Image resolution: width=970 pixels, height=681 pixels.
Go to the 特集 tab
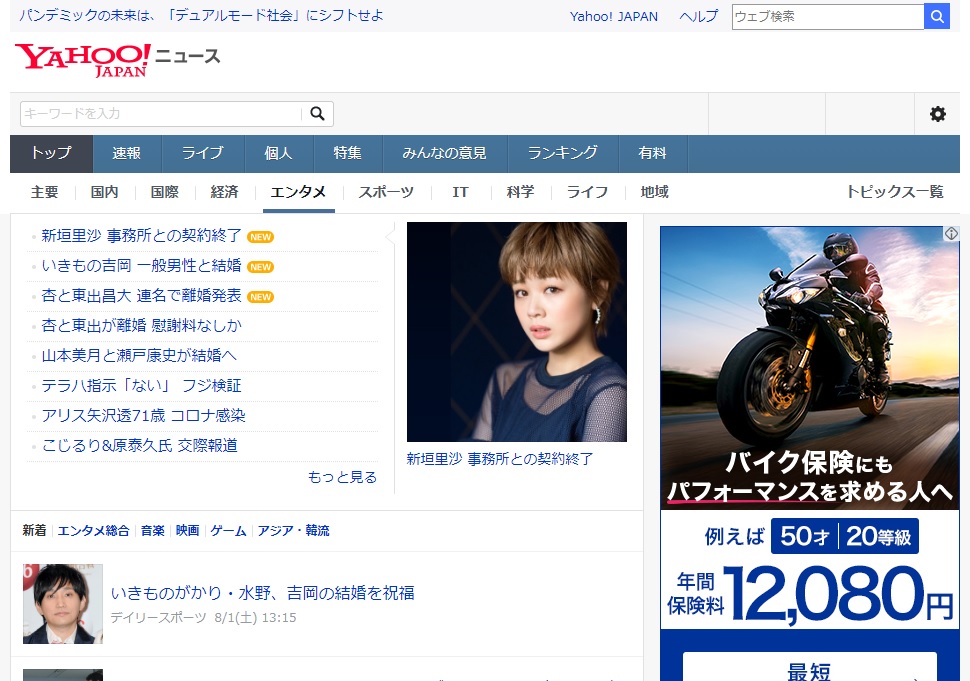coord(348,153)
